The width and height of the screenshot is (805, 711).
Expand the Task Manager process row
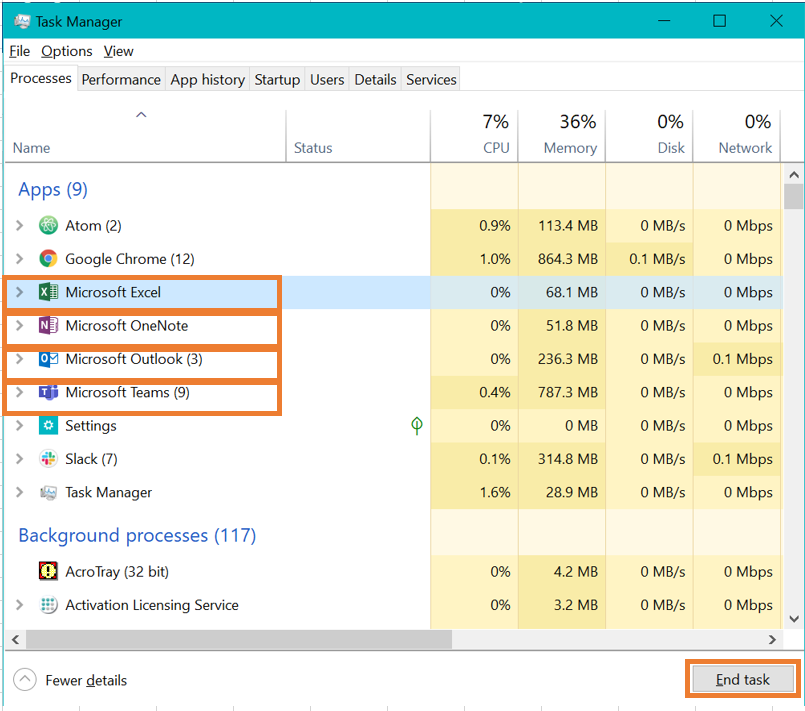tap(20, 492)
